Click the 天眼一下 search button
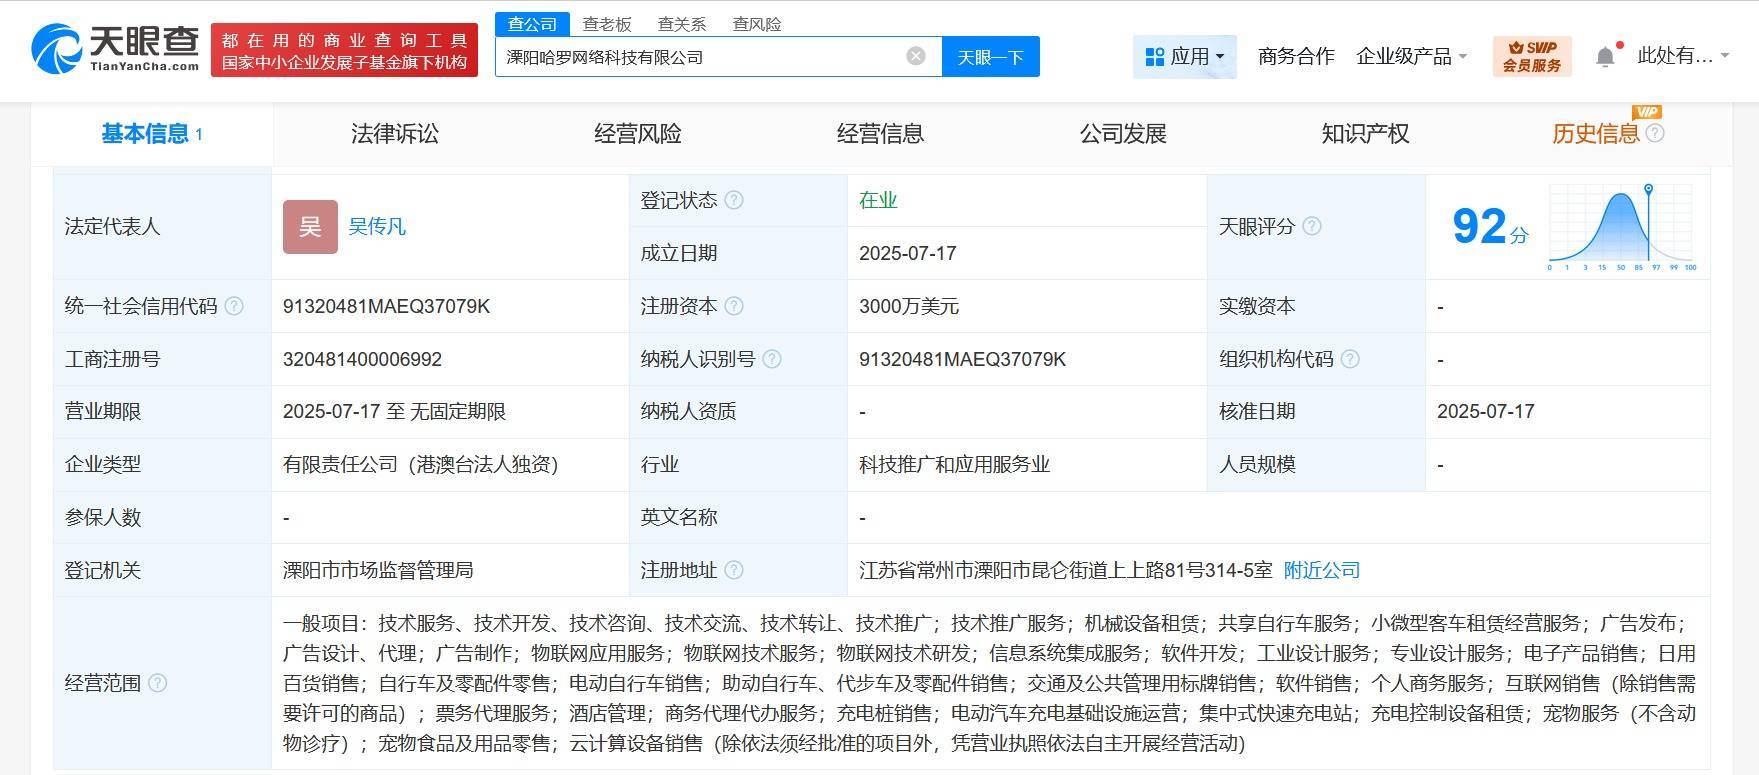The width and height of the screenshot is (1759, 775). [x=990, y=57]
